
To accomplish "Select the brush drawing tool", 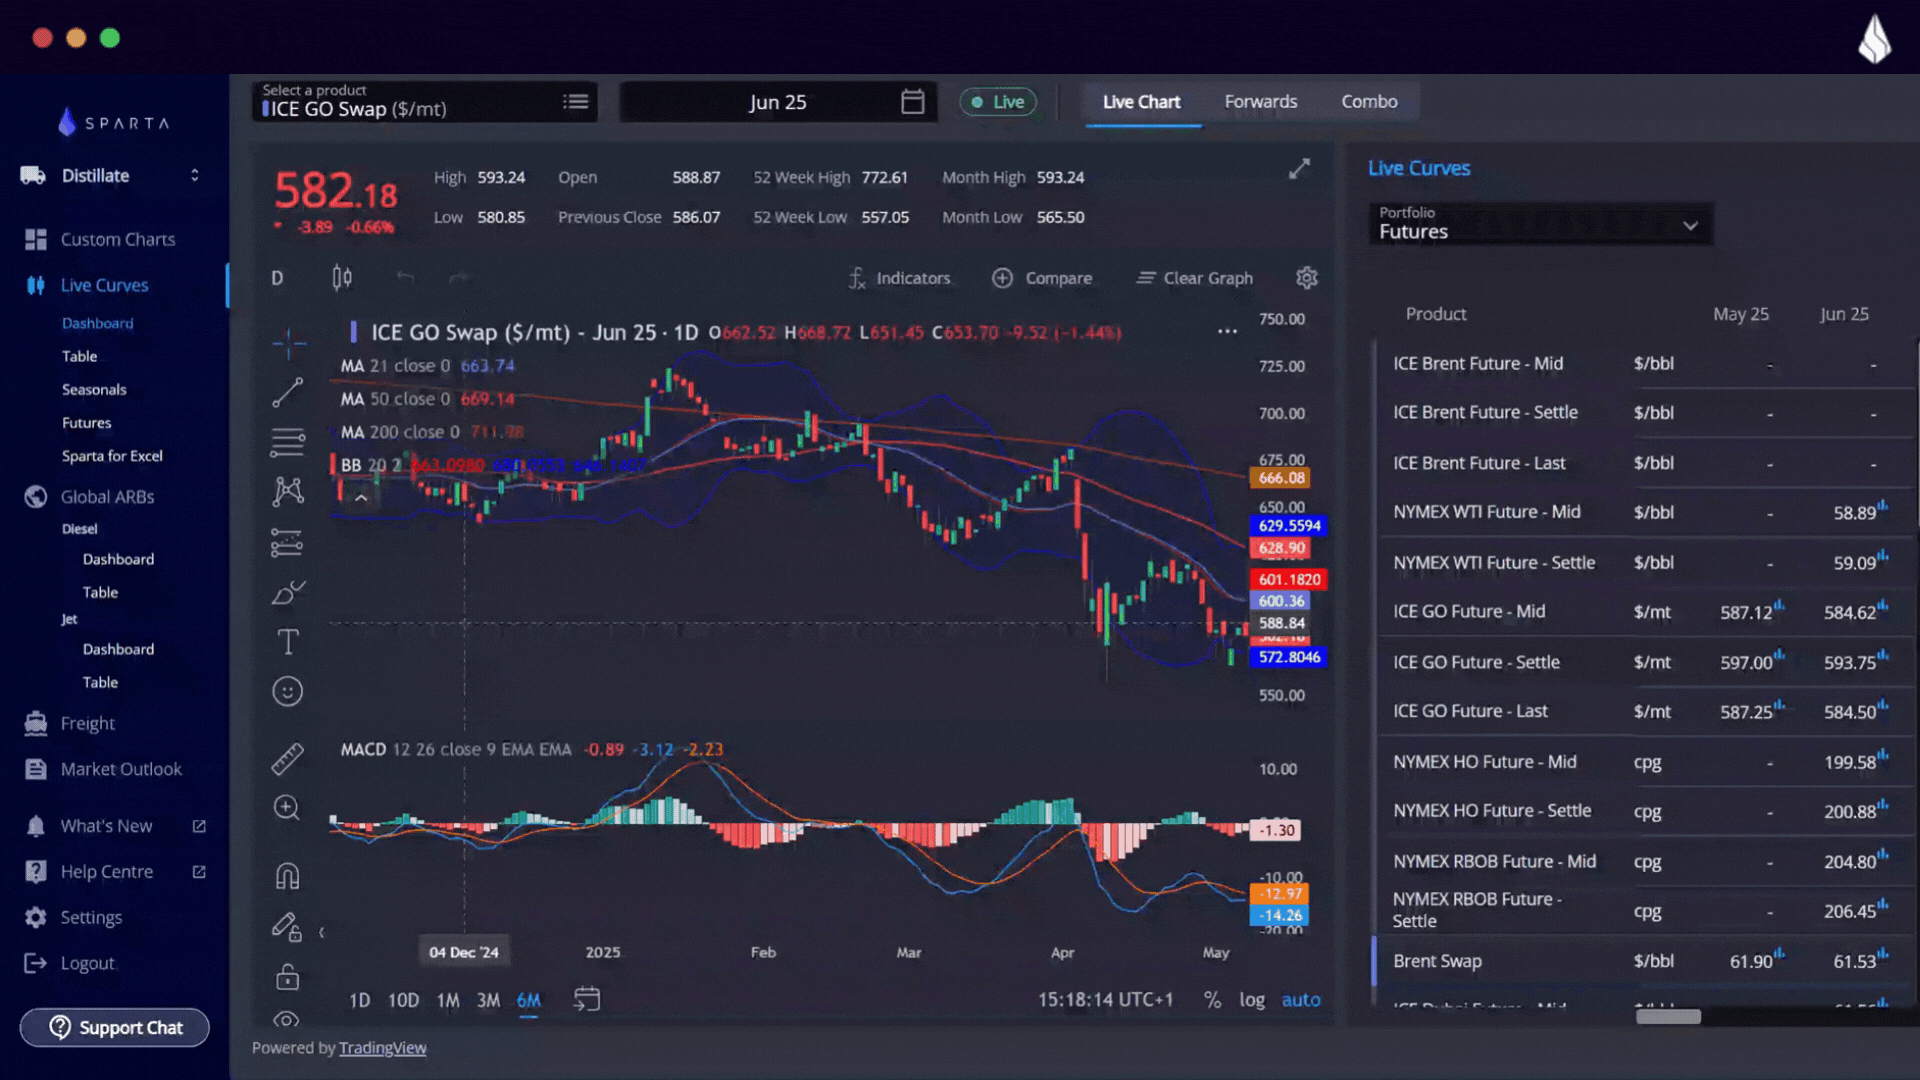I will (288, 593).
